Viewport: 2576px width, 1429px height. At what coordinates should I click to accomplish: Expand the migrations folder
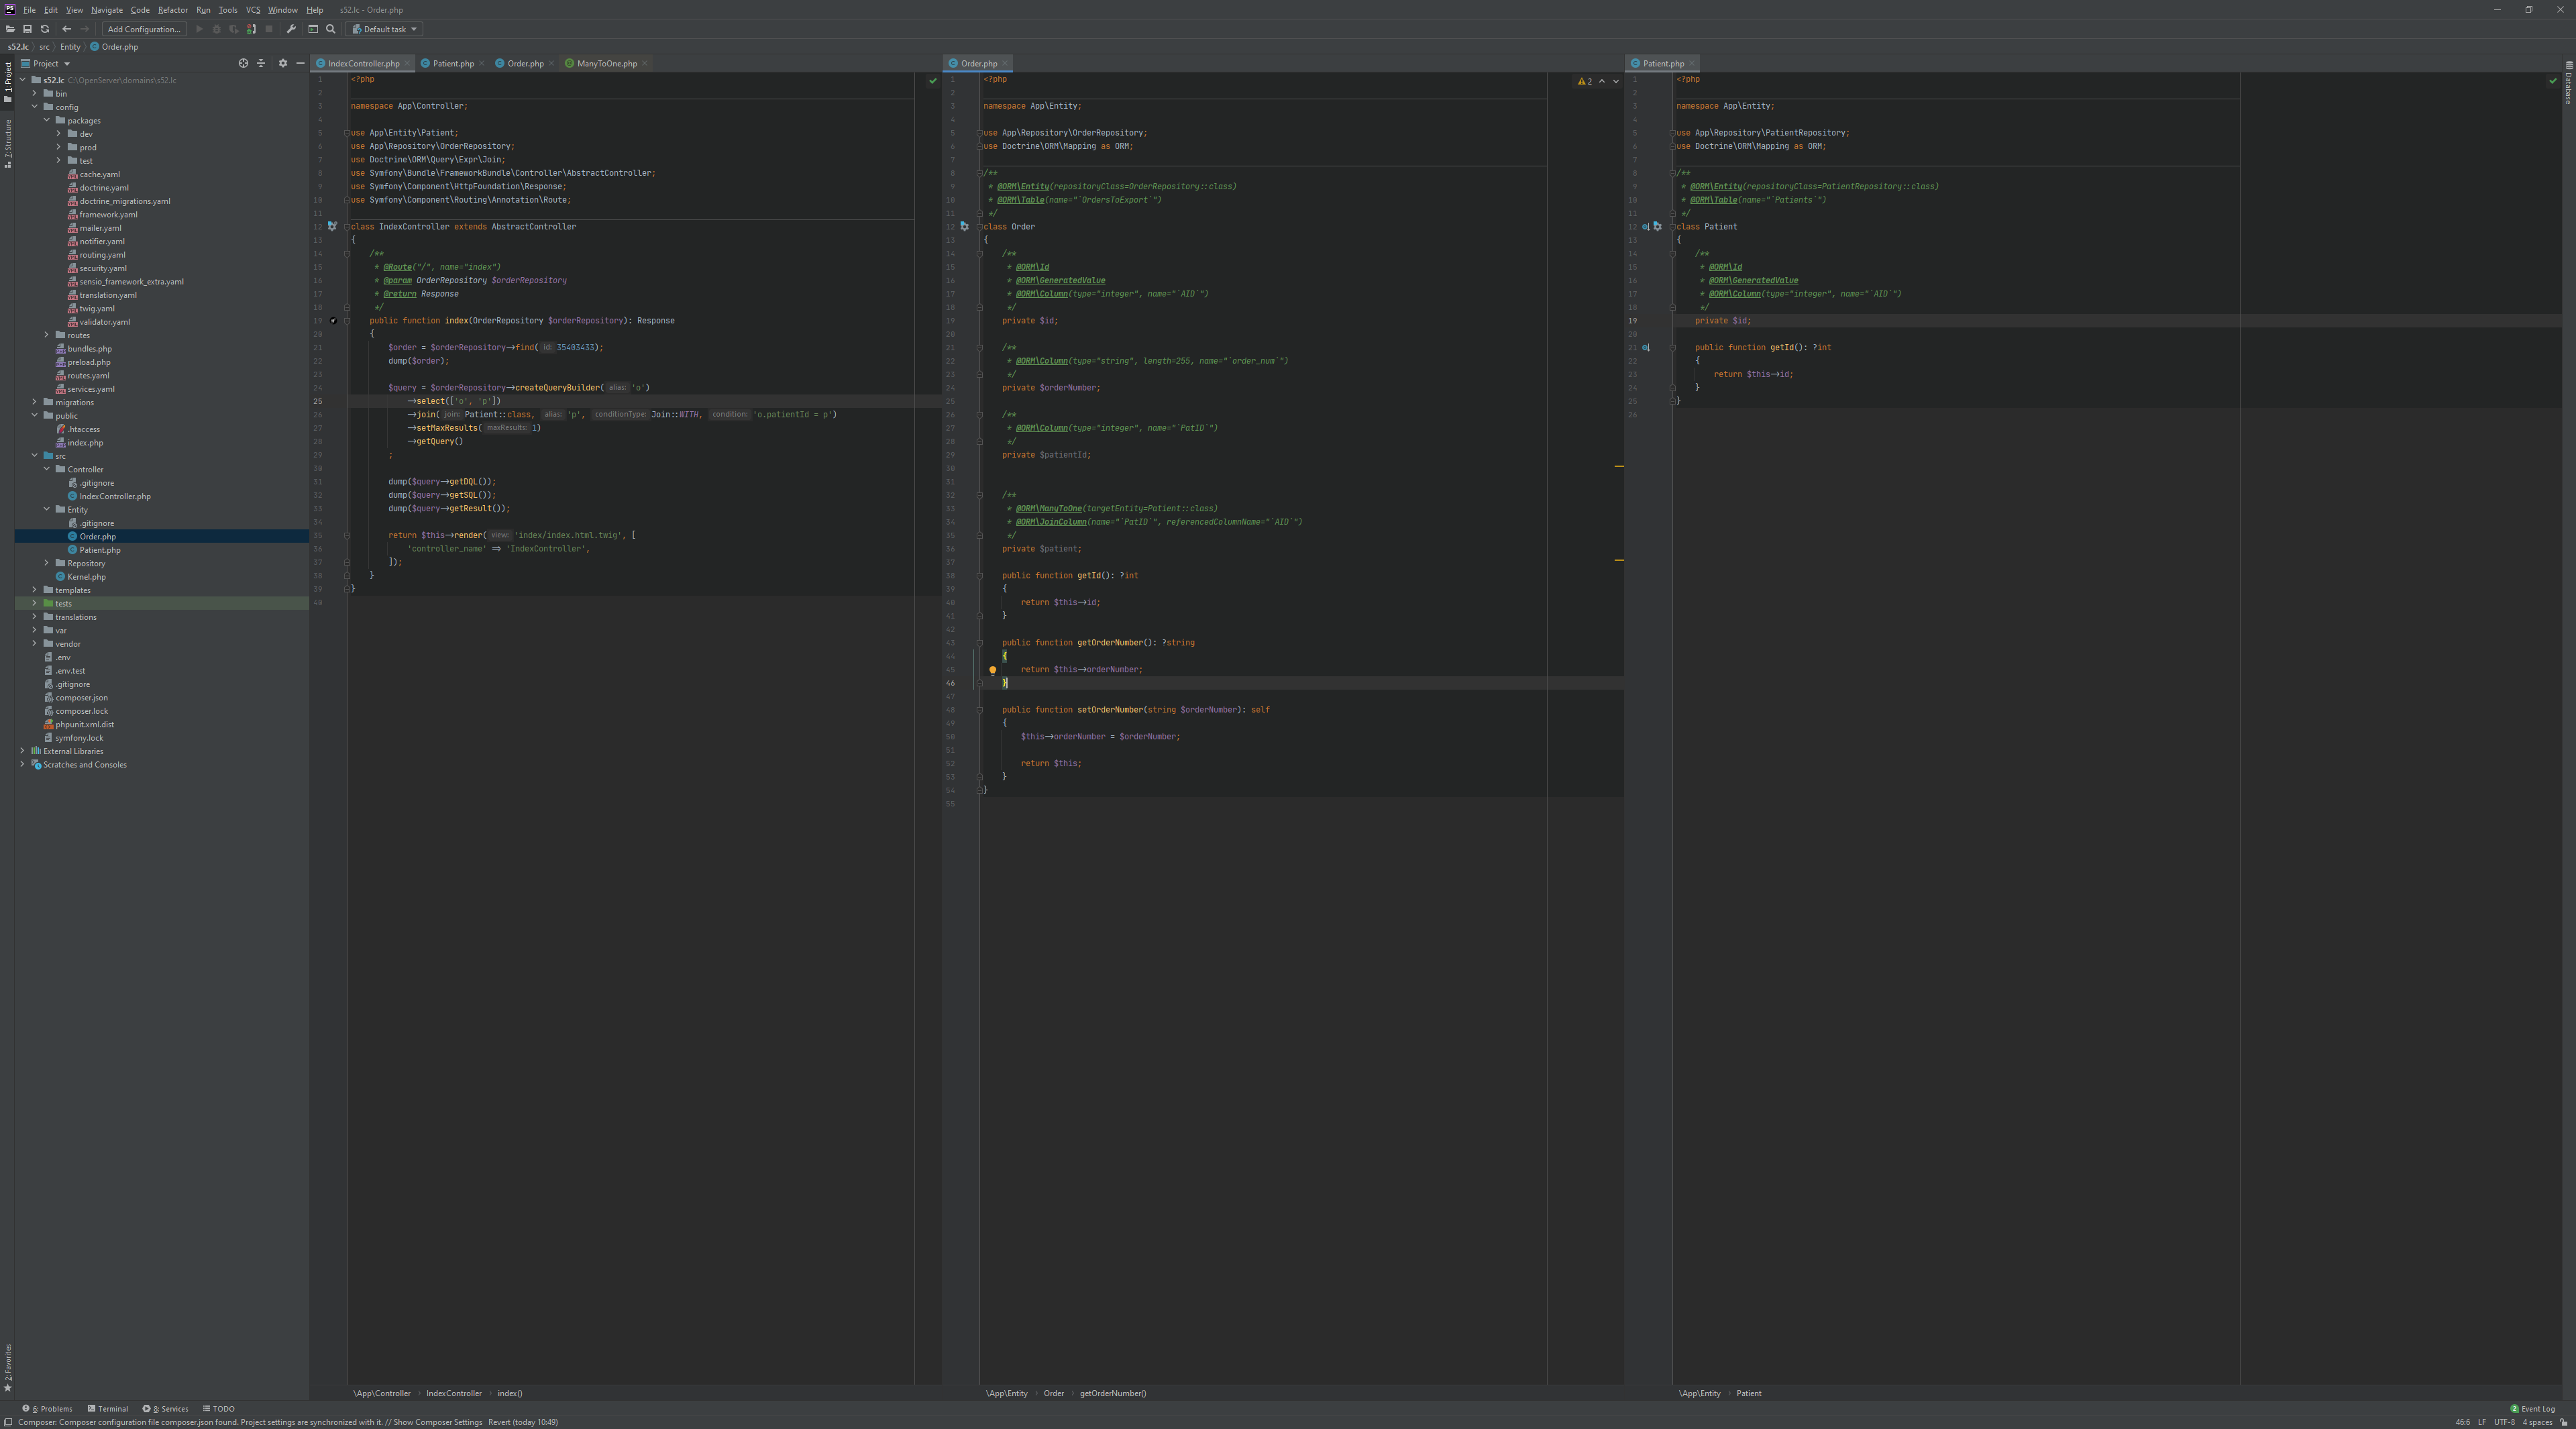tap(35, 402)
